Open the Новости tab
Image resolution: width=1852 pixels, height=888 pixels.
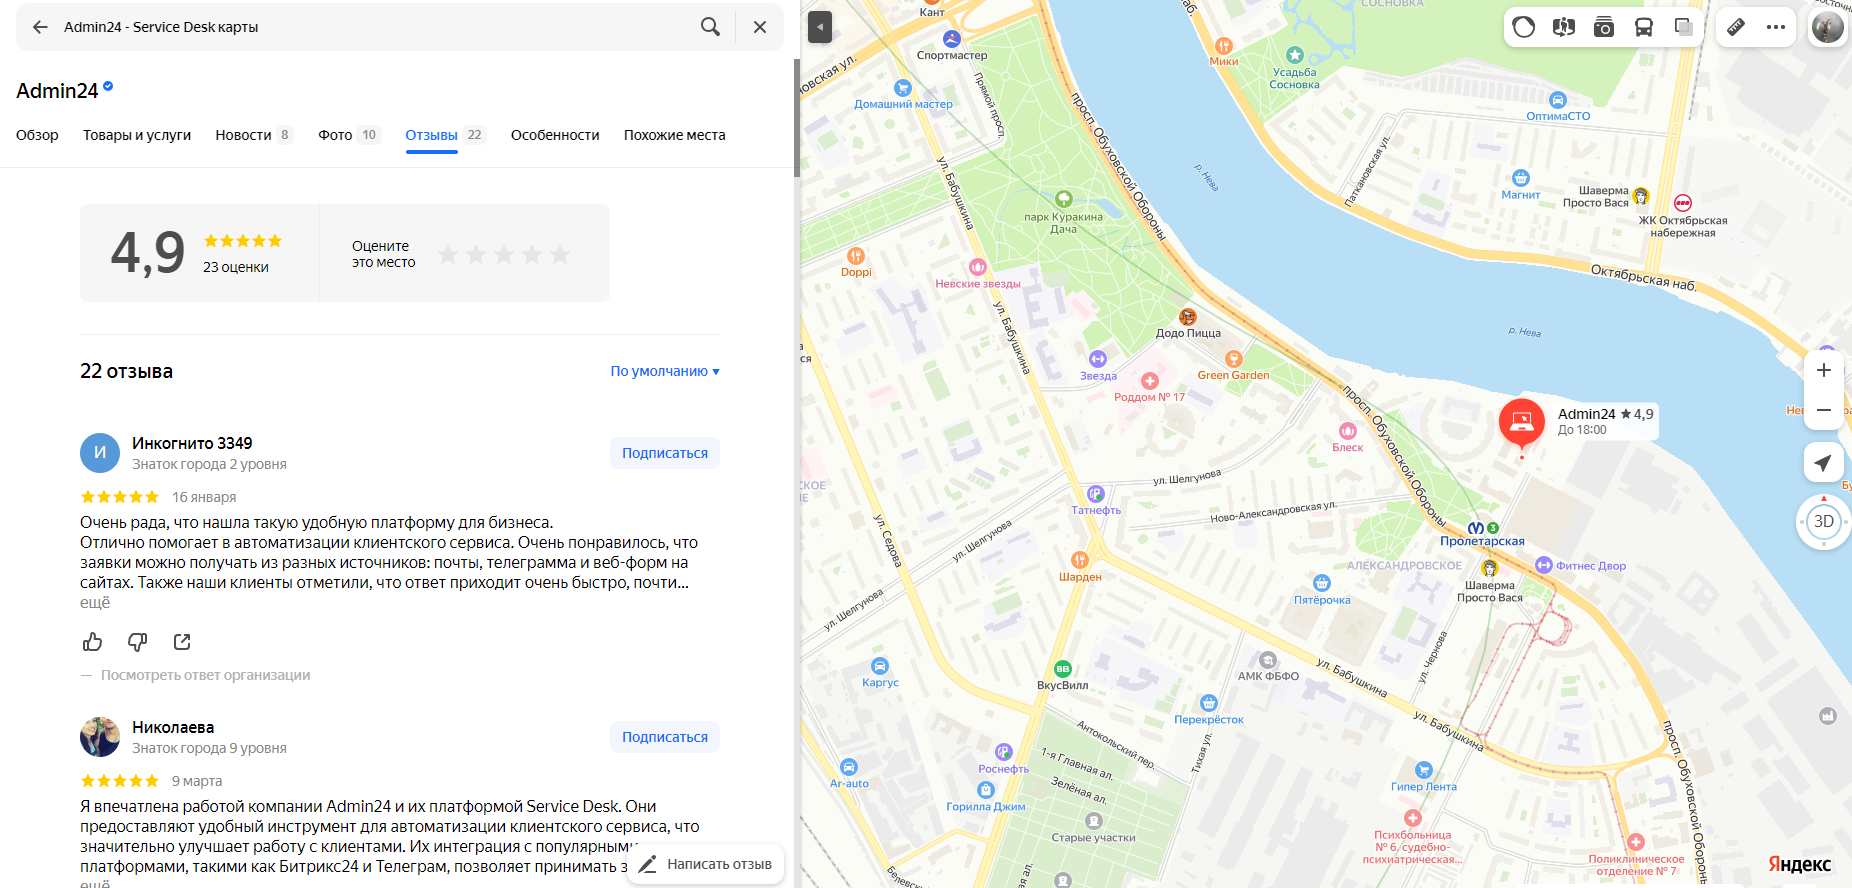[x=254, y=135]
